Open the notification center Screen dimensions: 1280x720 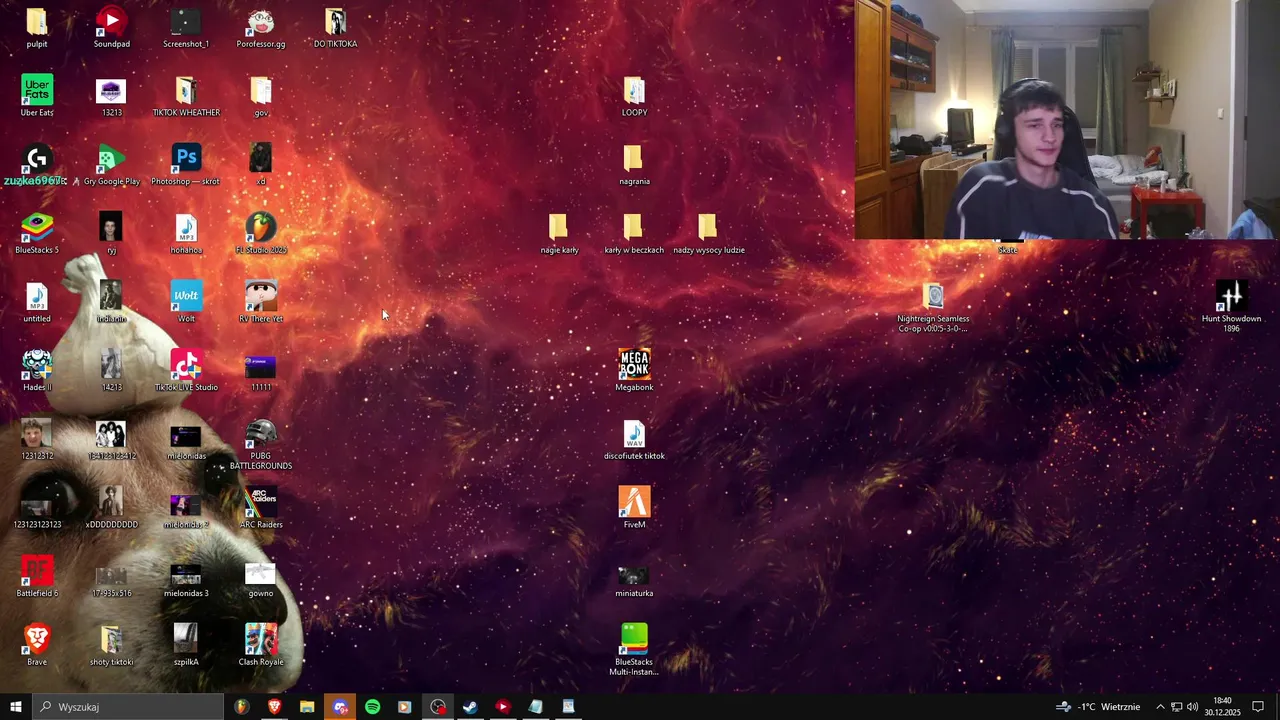[1258, 707]
